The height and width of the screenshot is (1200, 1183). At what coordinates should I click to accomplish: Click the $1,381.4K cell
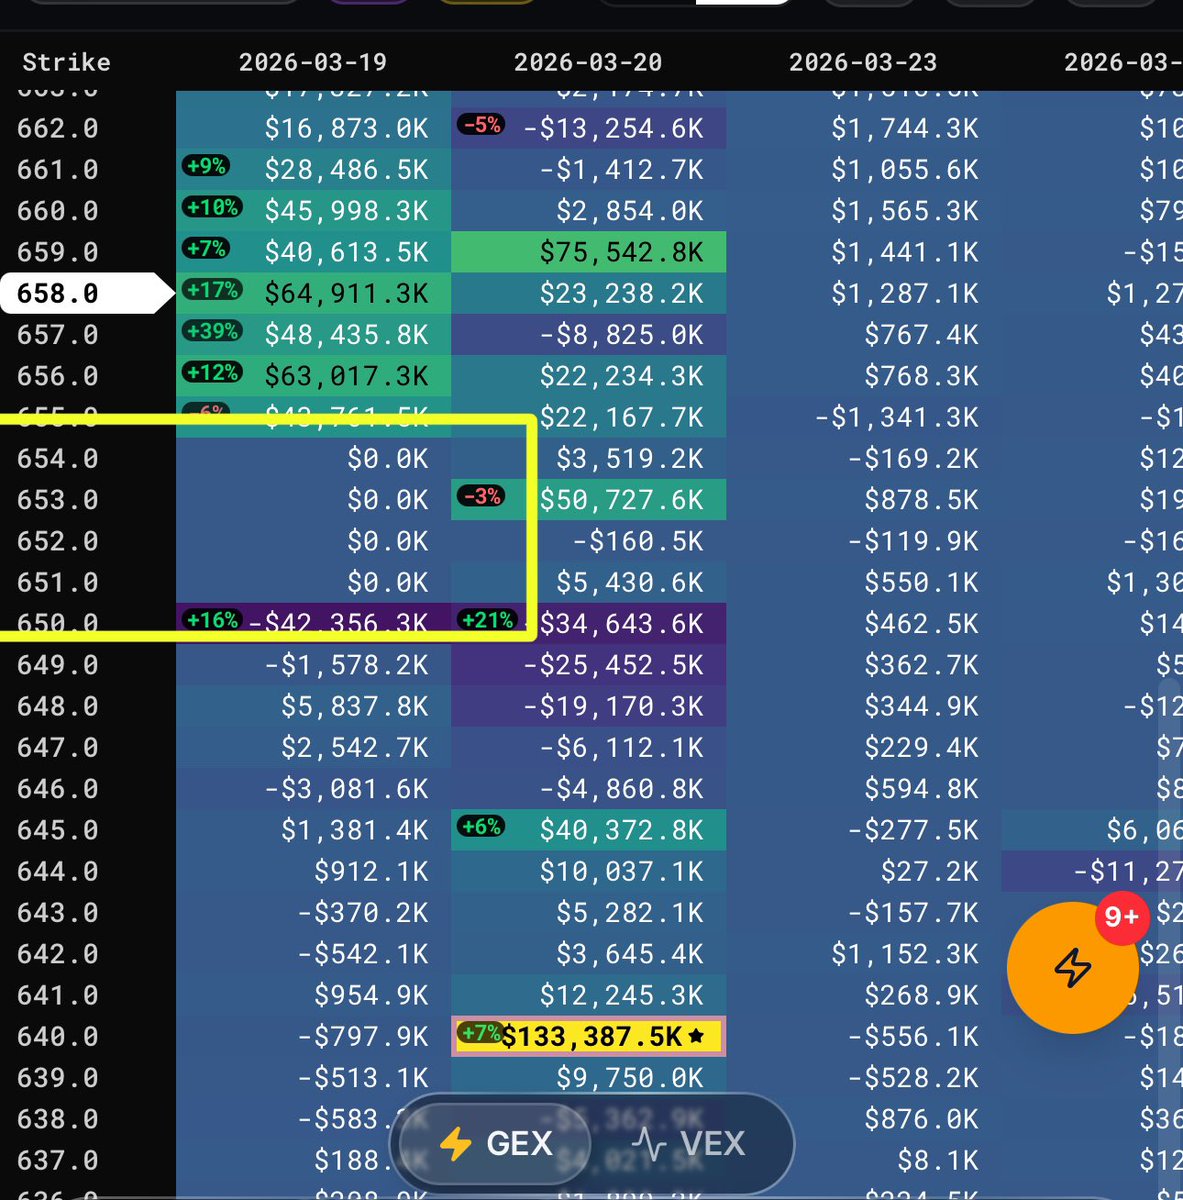point(314,830)
